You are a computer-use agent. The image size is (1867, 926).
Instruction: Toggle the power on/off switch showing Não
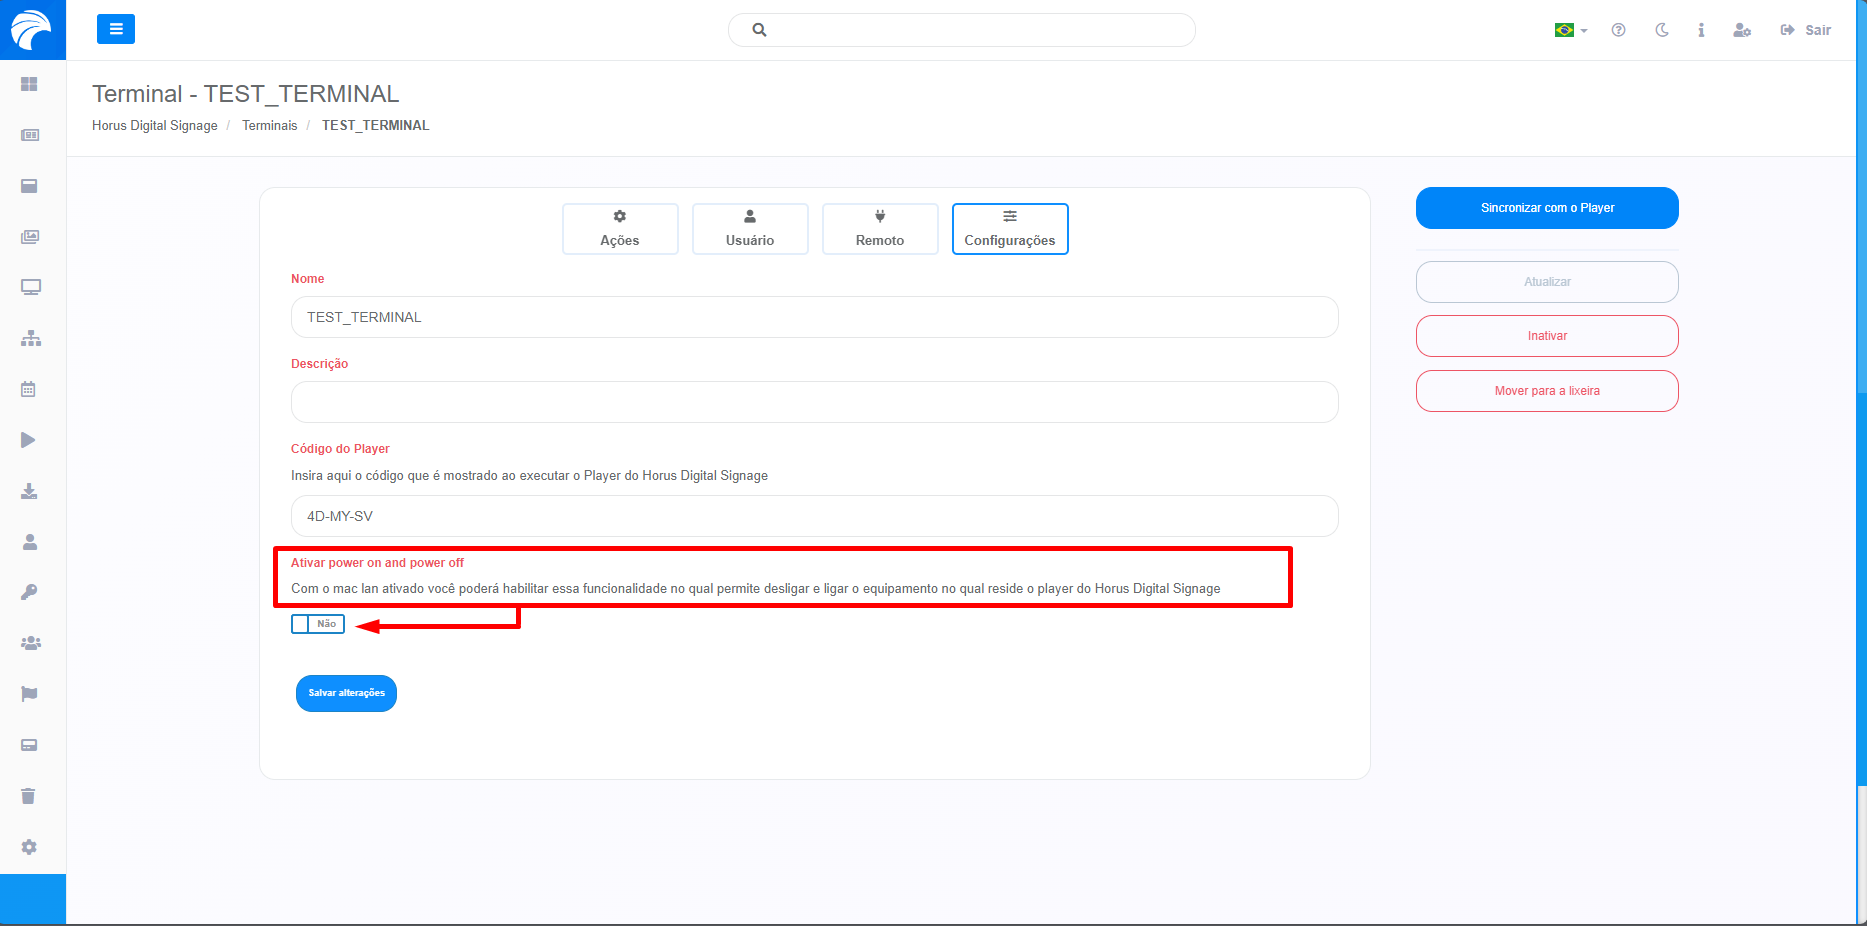coord(318,624)
